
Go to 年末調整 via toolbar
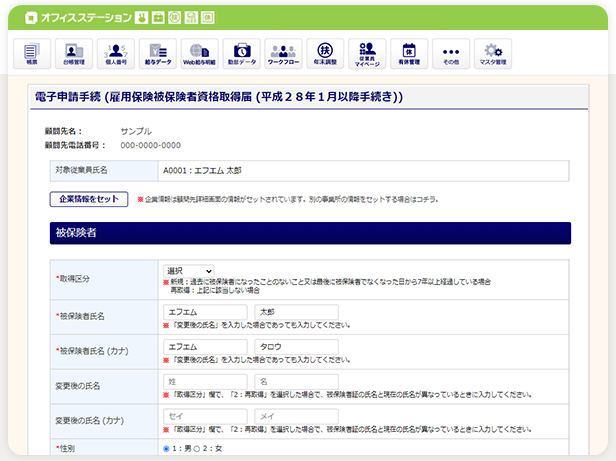pos(325,54)
